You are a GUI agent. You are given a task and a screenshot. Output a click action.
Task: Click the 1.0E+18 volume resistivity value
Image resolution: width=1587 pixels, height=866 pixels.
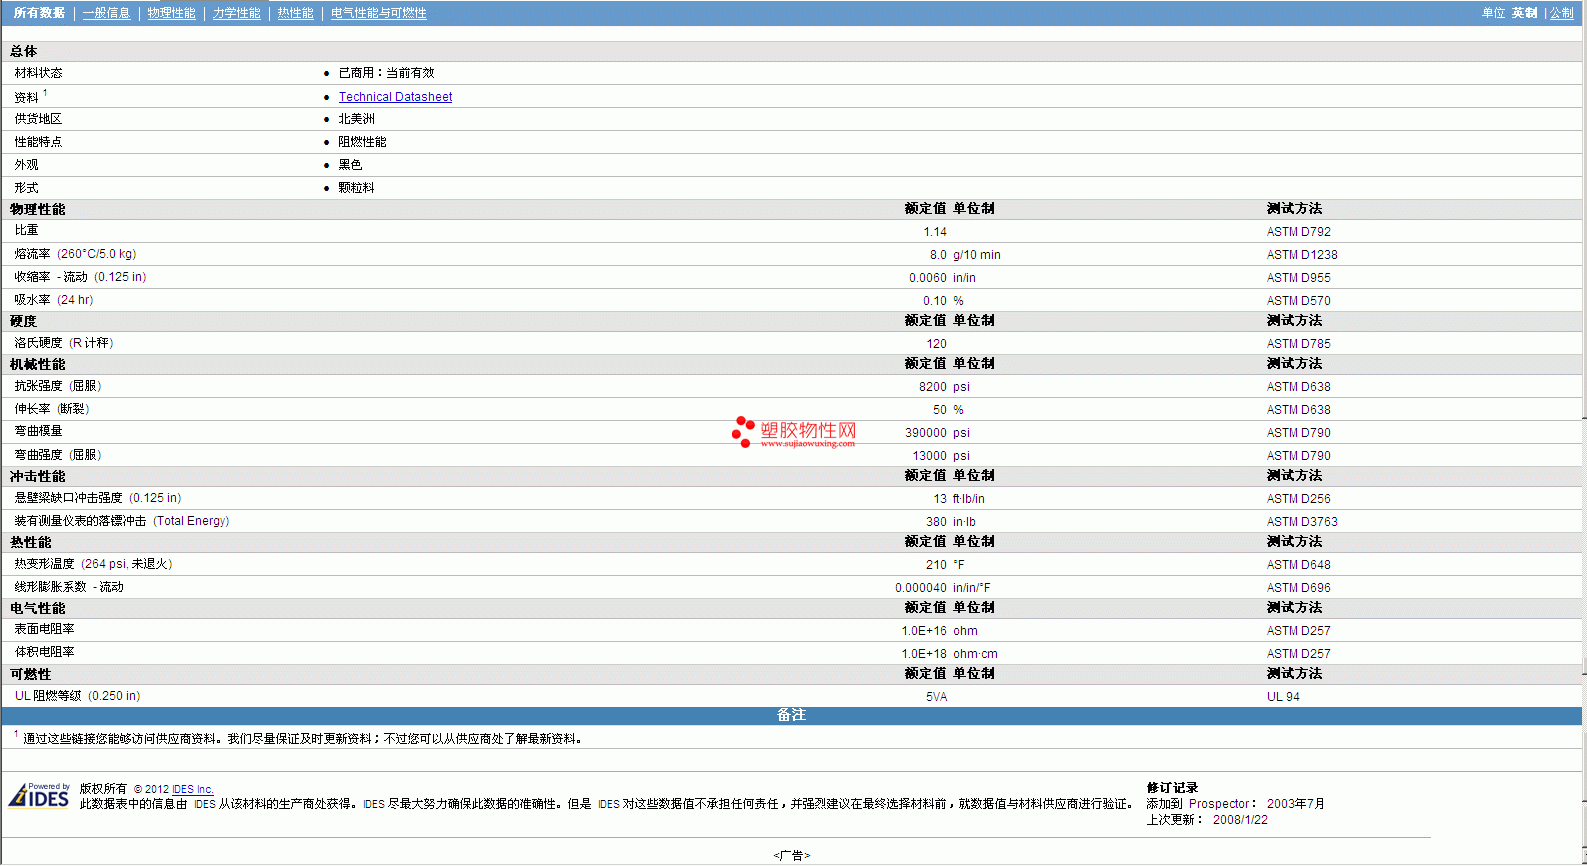coord(924,654)
